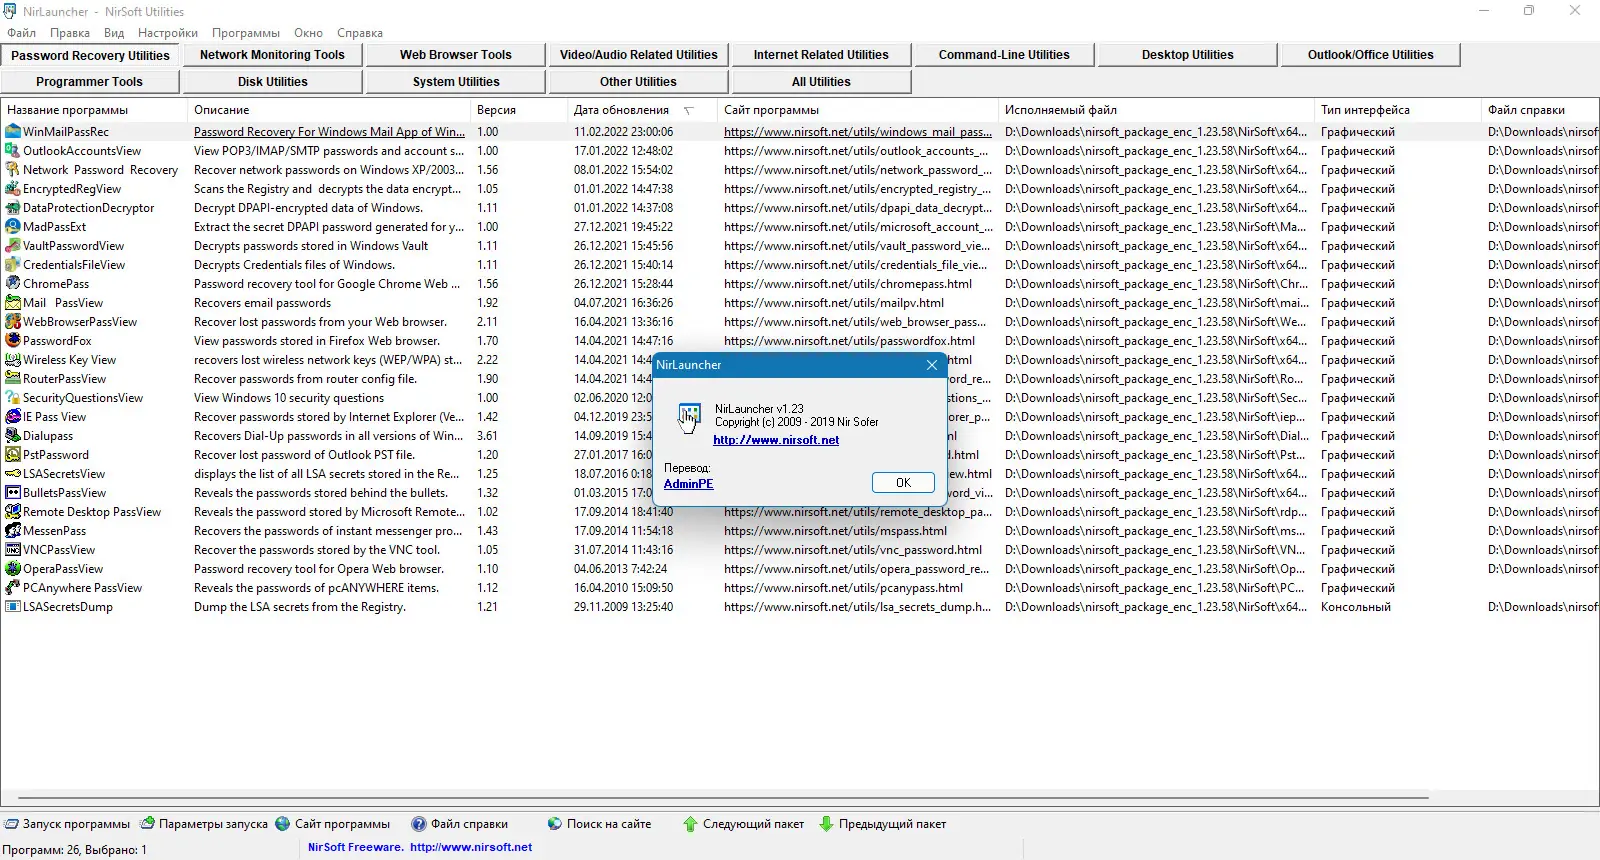The width and height of the screenshot is (1600, 860).
Task: Click the OperaPassView icon
Action: [x=13, y=569]
